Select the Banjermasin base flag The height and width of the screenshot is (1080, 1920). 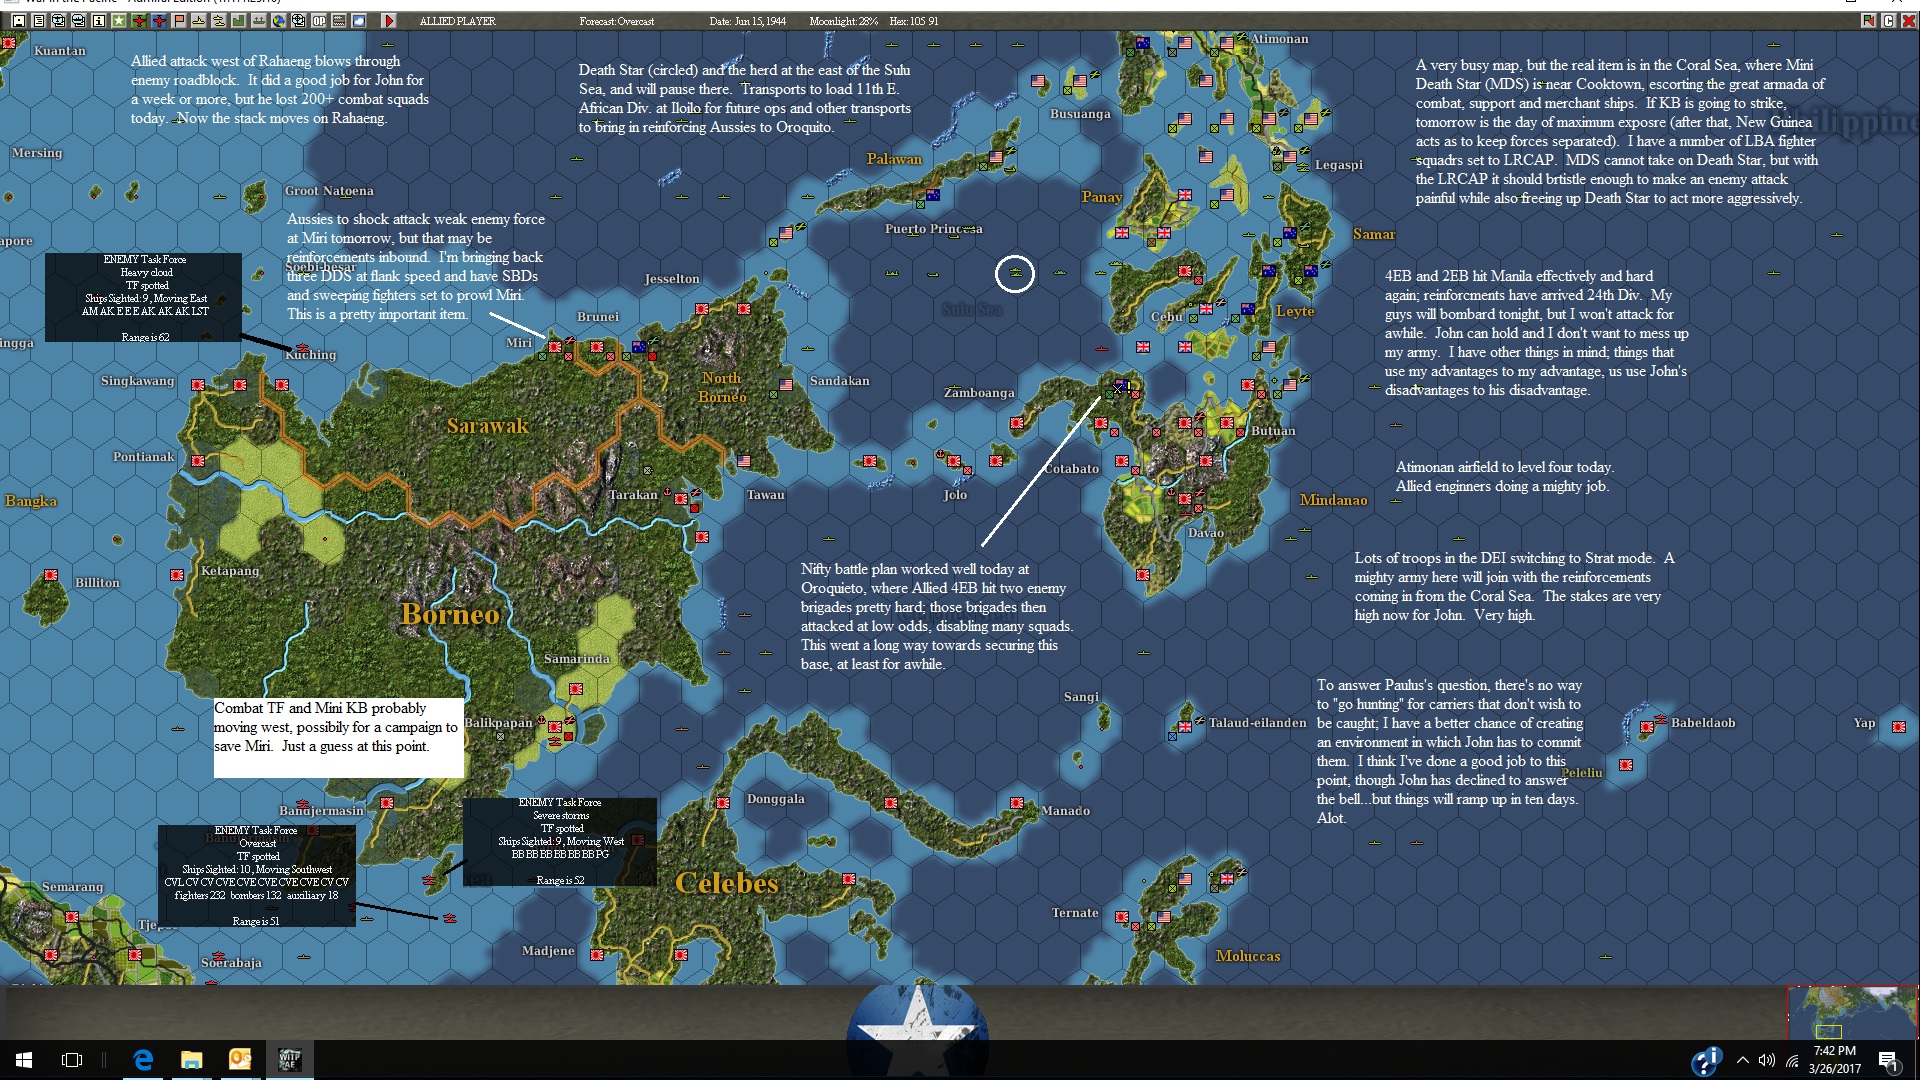click(387, 803)
